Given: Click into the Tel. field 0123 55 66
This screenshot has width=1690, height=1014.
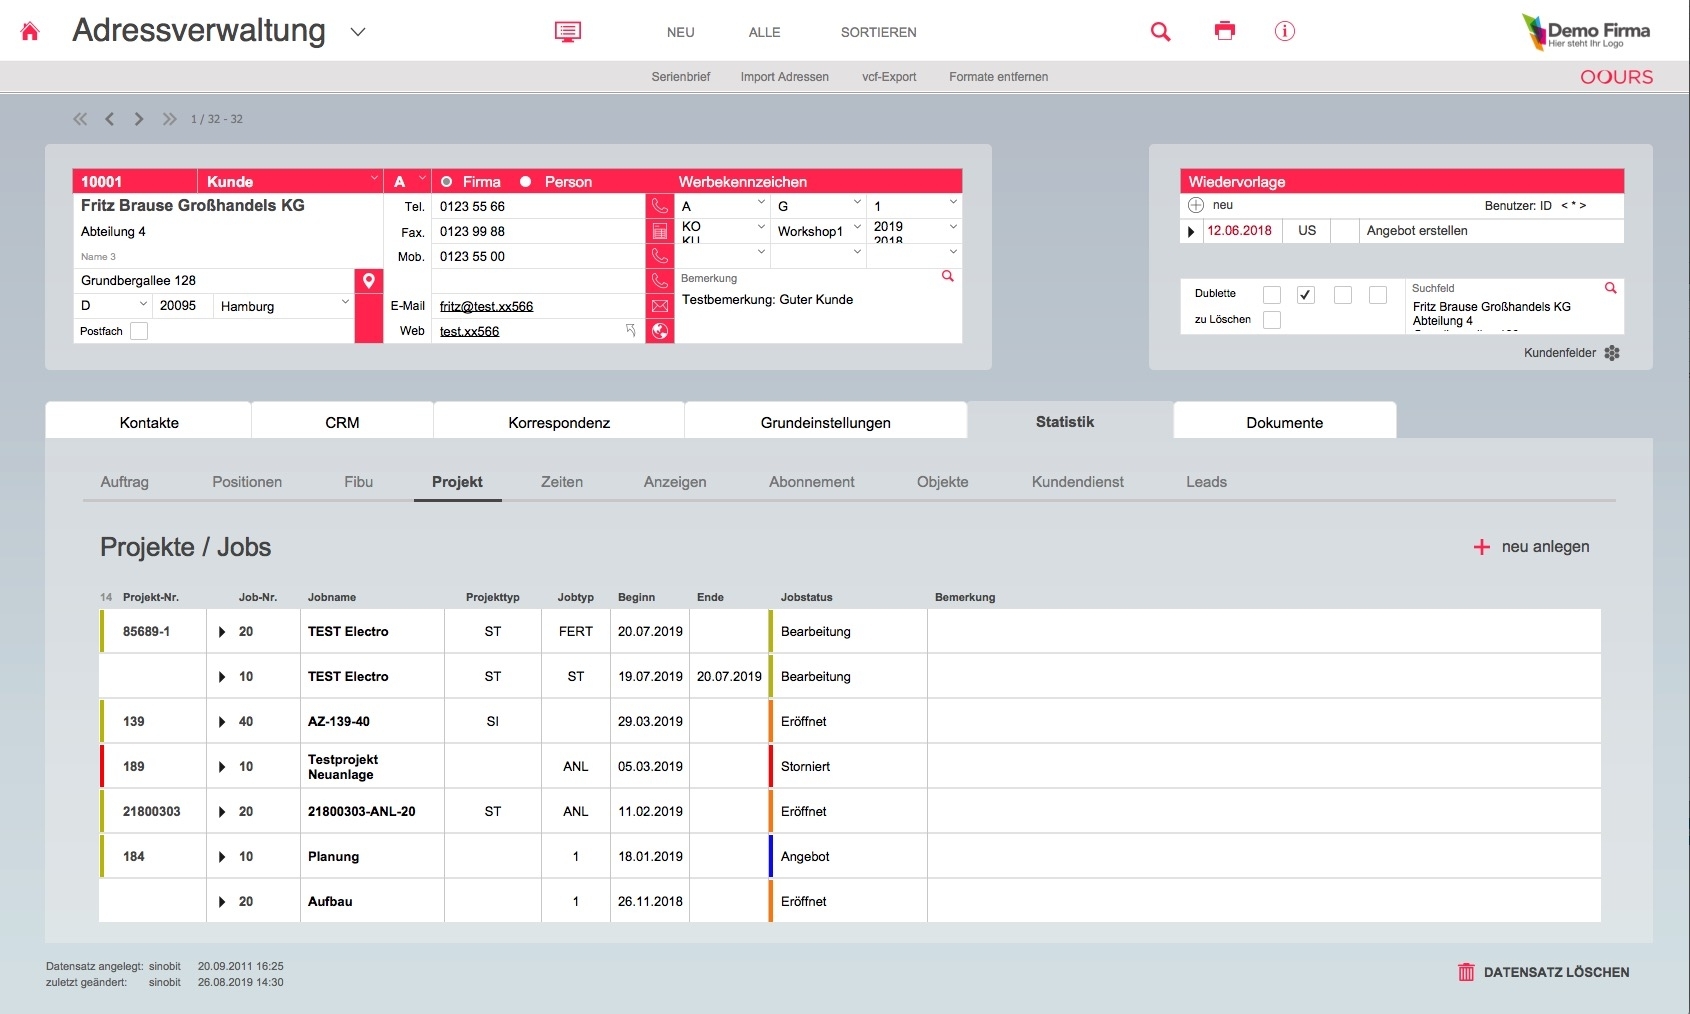Looking at the screenshot, I should point(539,206).
